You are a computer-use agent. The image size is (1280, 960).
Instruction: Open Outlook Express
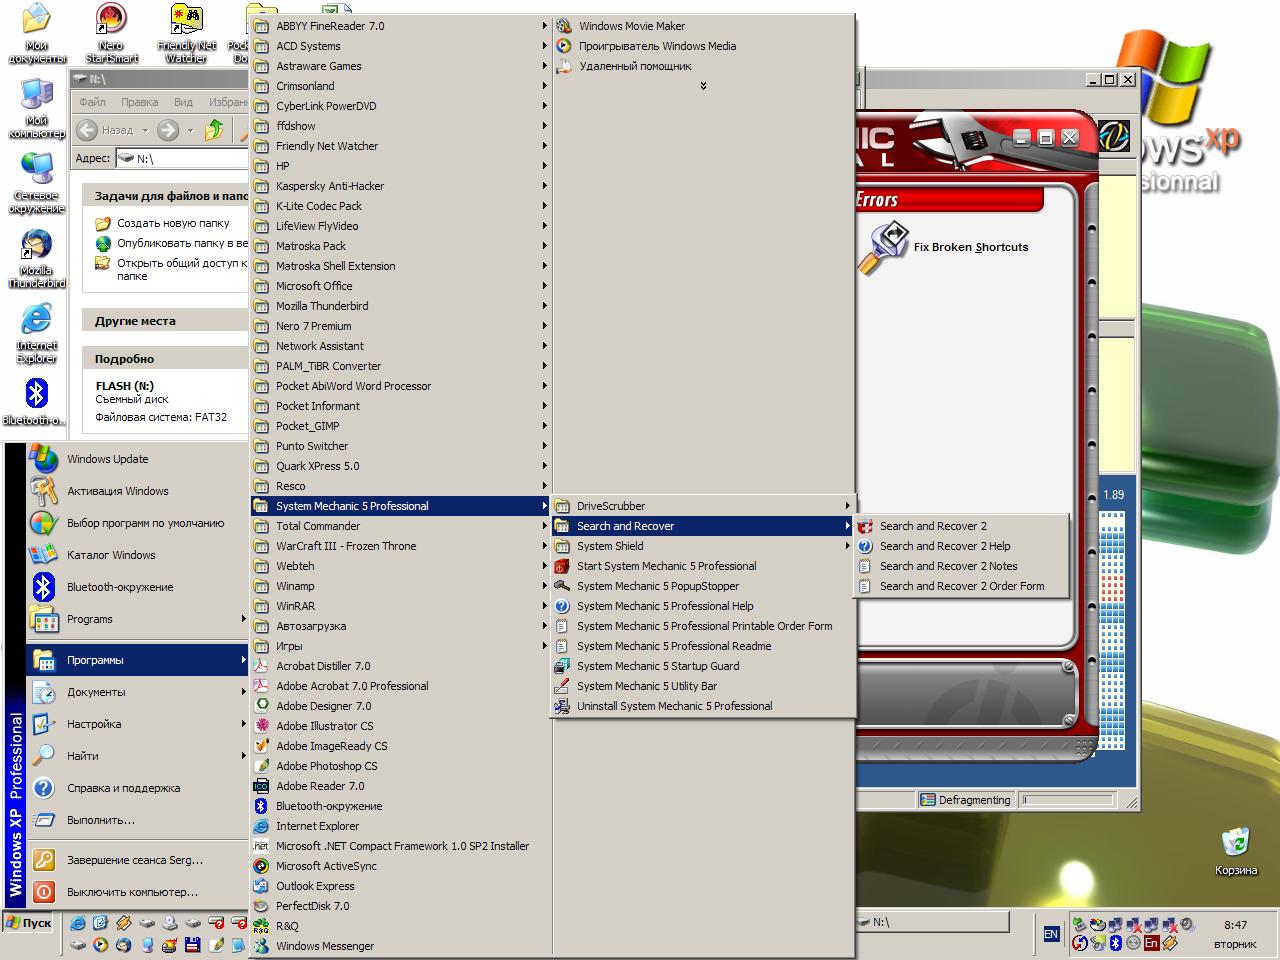[x=401, y=886]
